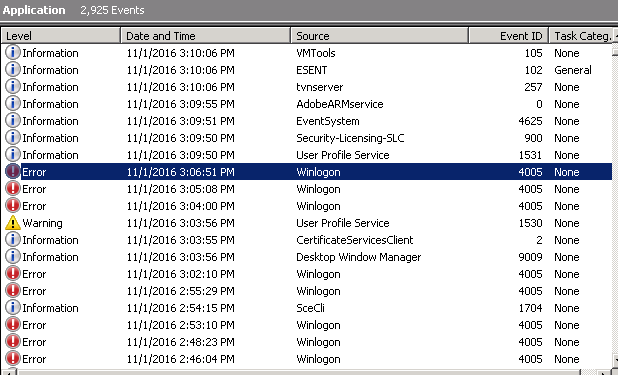Screen dimensions: 618x375
Task: Click the error icon of the 3:05:08 PM Winlogon event
Action: point(13,188)
